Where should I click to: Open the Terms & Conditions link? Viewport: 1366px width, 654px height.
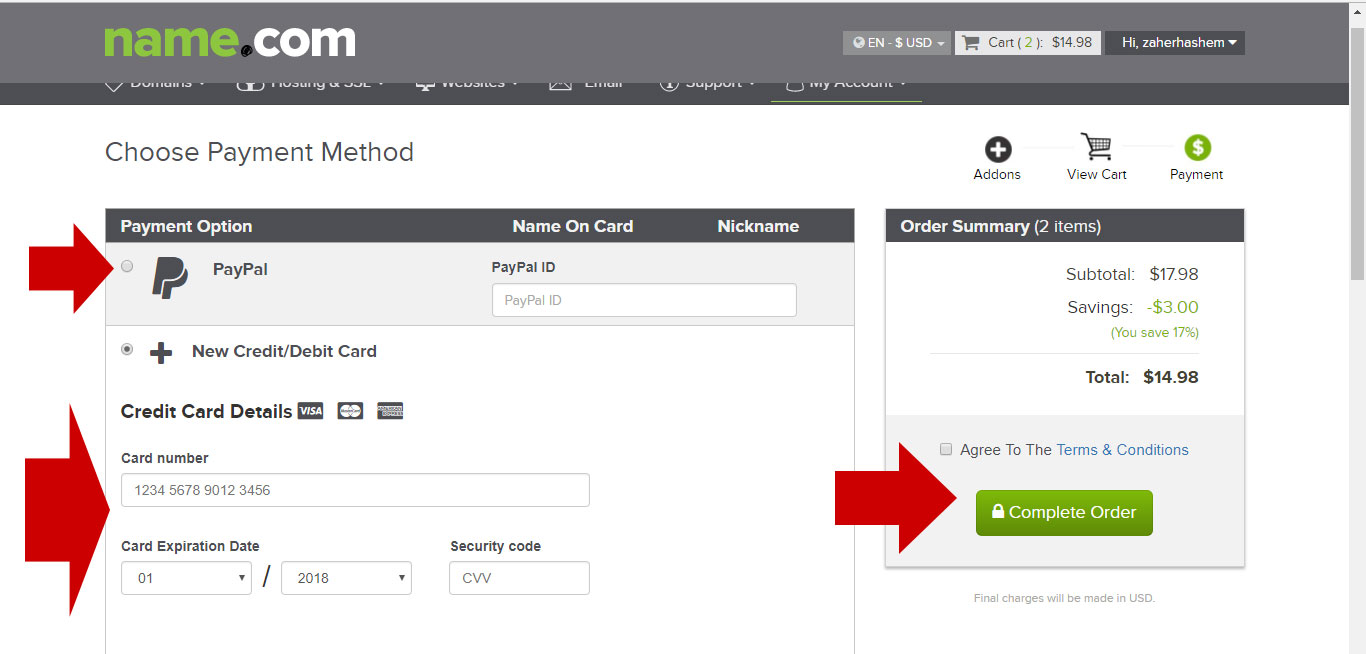1122,450
